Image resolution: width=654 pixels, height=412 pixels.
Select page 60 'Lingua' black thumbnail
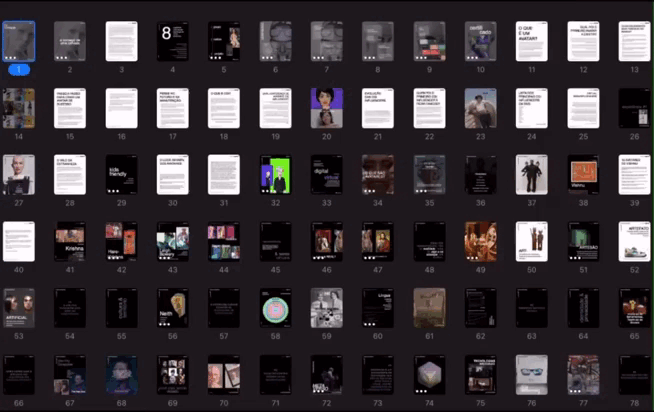[378, 308]
